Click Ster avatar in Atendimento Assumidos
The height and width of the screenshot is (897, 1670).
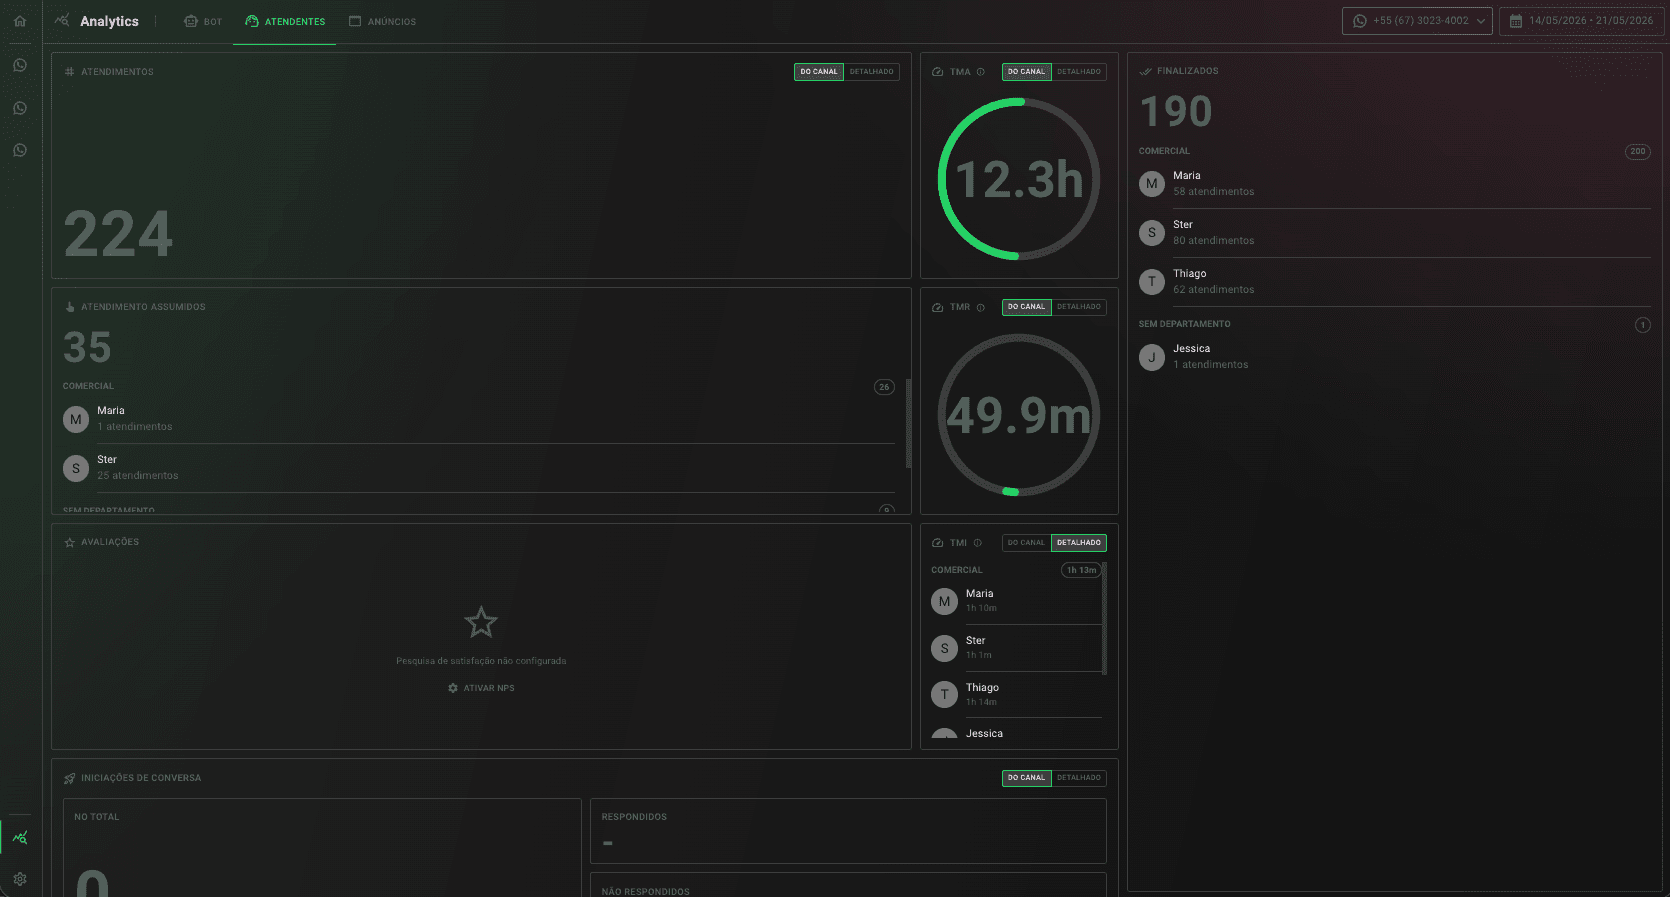point(76,468)
